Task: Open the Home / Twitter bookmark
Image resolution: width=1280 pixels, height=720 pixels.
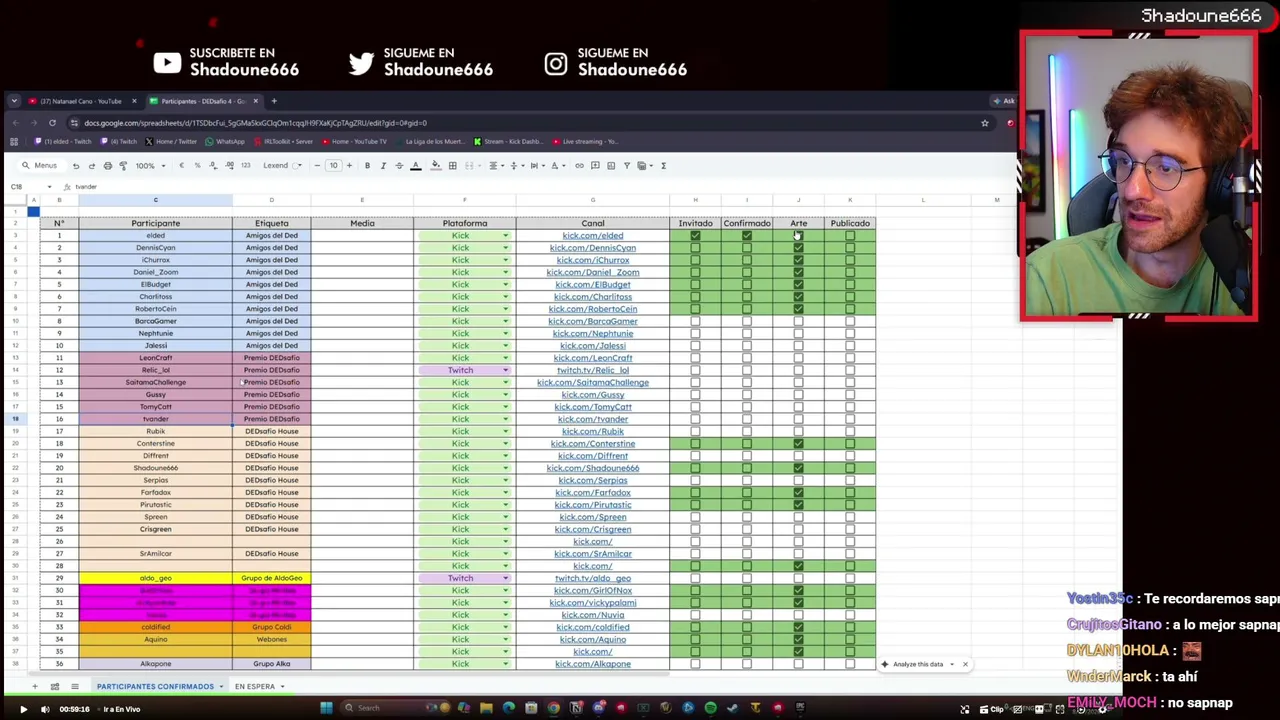Action: tap(170, 142)
